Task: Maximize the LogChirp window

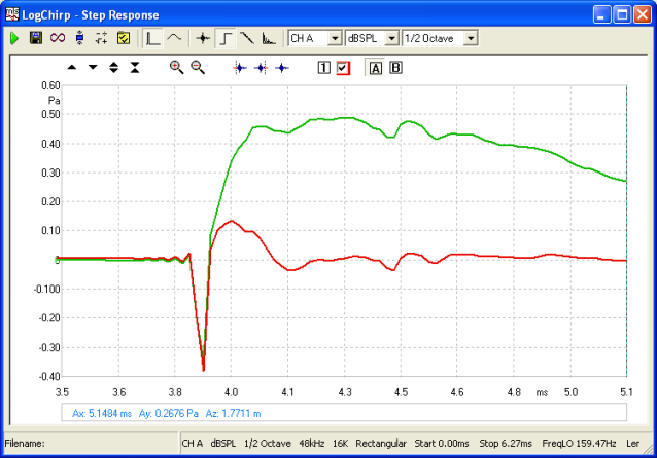Action: (x=622, y=15)
